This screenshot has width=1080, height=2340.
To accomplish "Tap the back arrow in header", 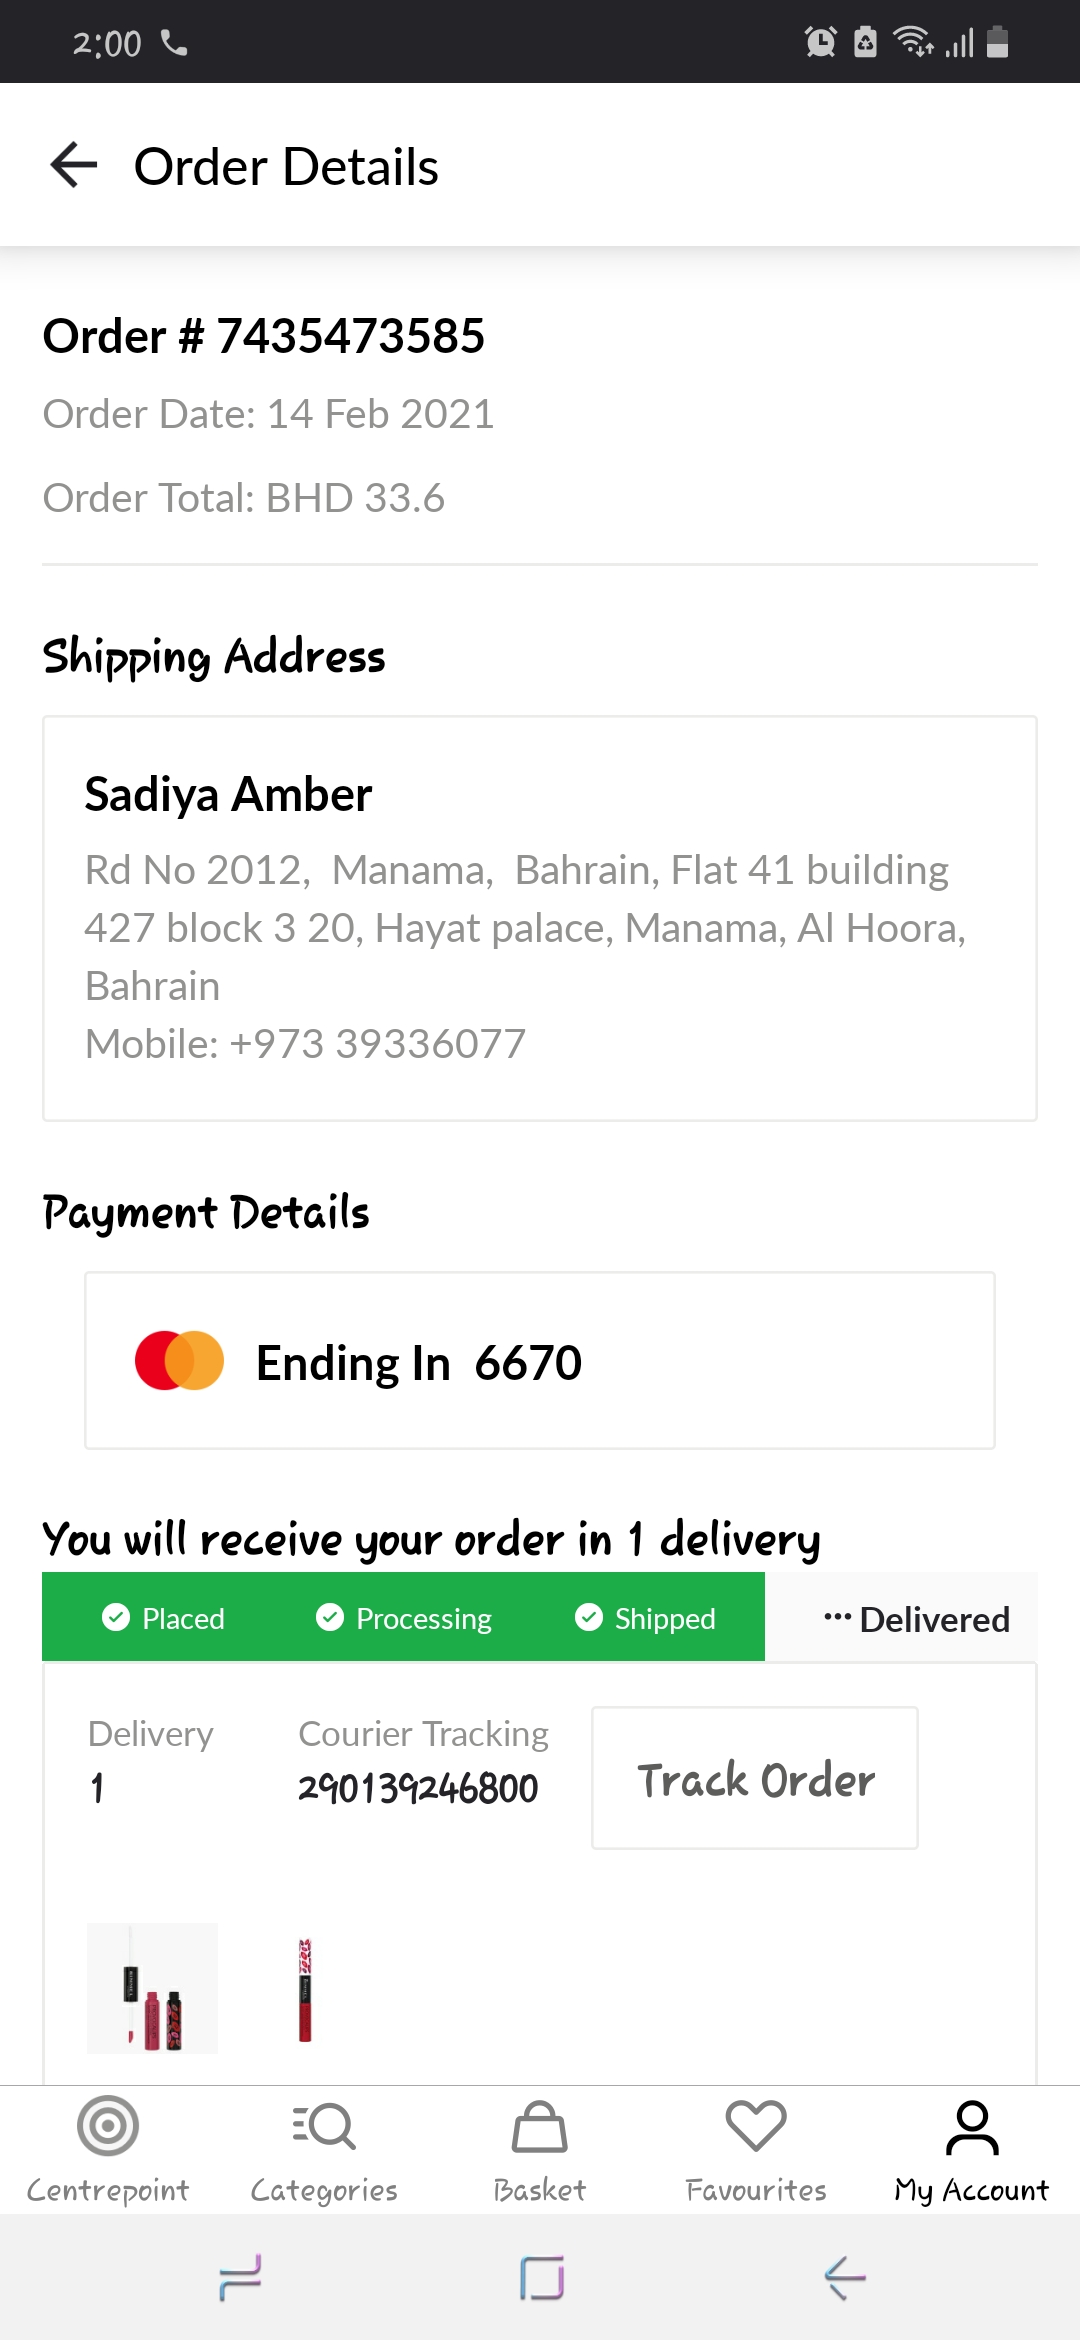I will (74, 165).
